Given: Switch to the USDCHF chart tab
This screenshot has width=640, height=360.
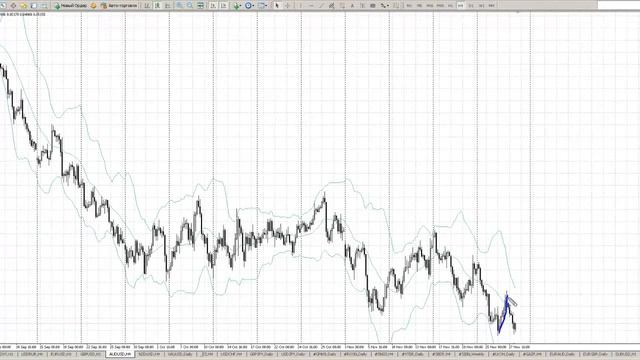Looking at the screenshot, I should coord(231,354).
